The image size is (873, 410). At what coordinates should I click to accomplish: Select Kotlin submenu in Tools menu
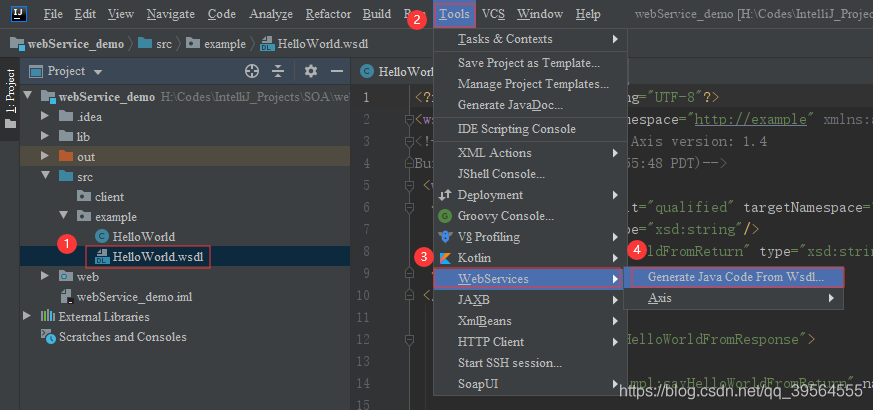point(476,258)
